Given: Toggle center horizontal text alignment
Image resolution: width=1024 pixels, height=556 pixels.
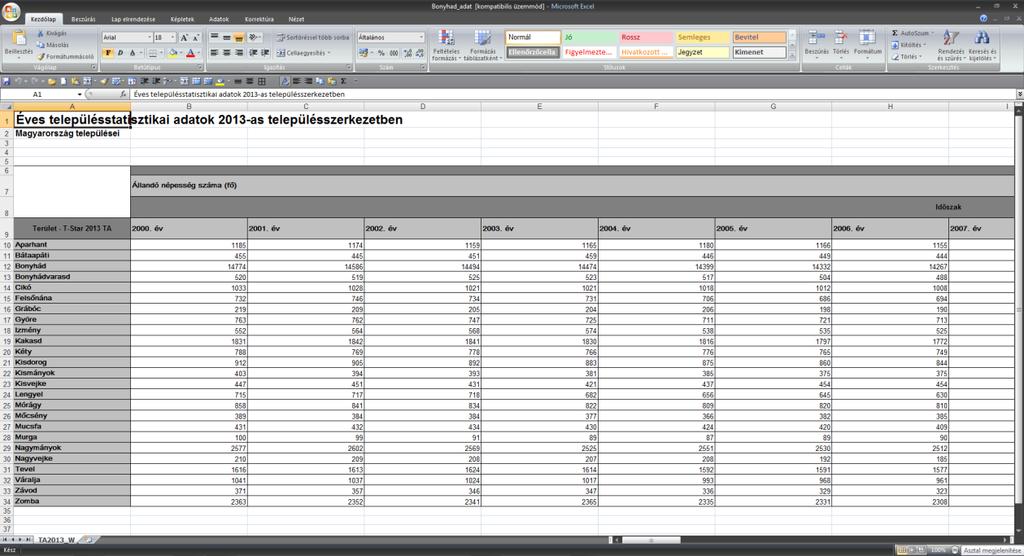Looking at the screenshot, I should pos(227,53).
